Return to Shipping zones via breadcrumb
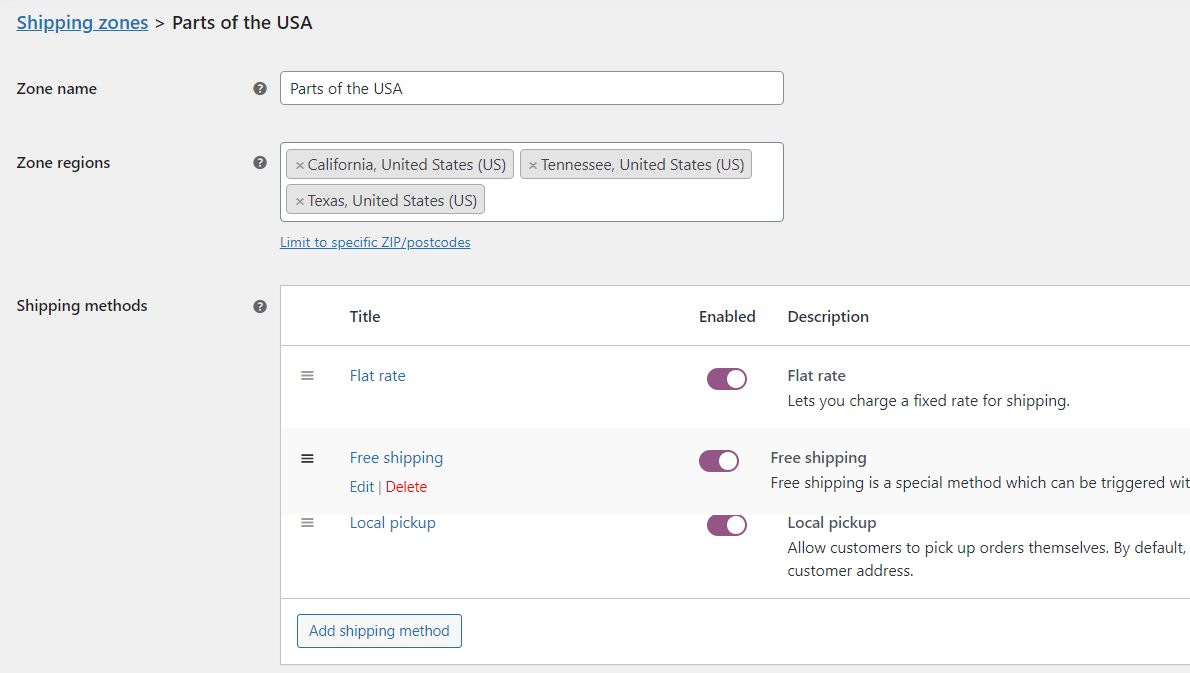This screenshot has width=1190, height=673. click(82, 22)
